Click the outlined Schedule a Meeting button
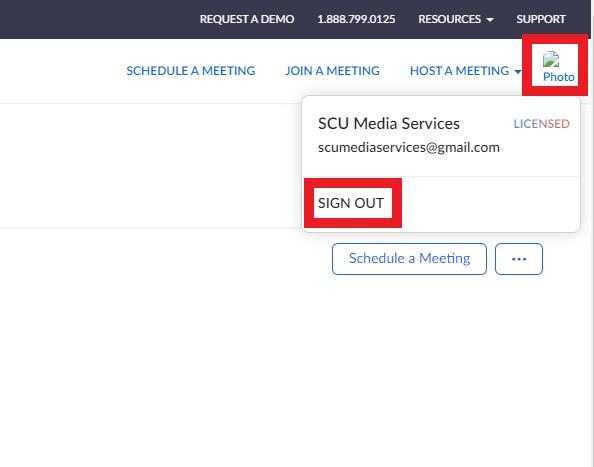The width and height of the screenshot is (594, 467). (409, 259)
